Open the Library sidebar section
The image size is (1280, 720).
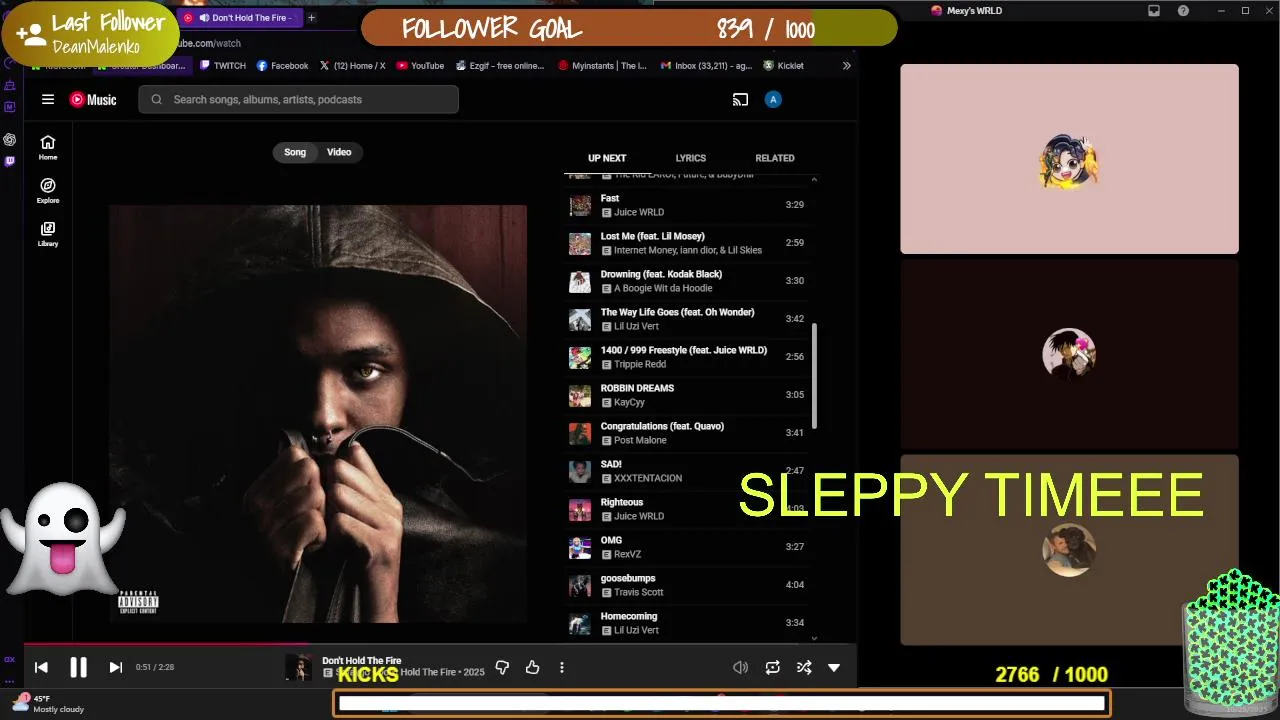point(48,234)
